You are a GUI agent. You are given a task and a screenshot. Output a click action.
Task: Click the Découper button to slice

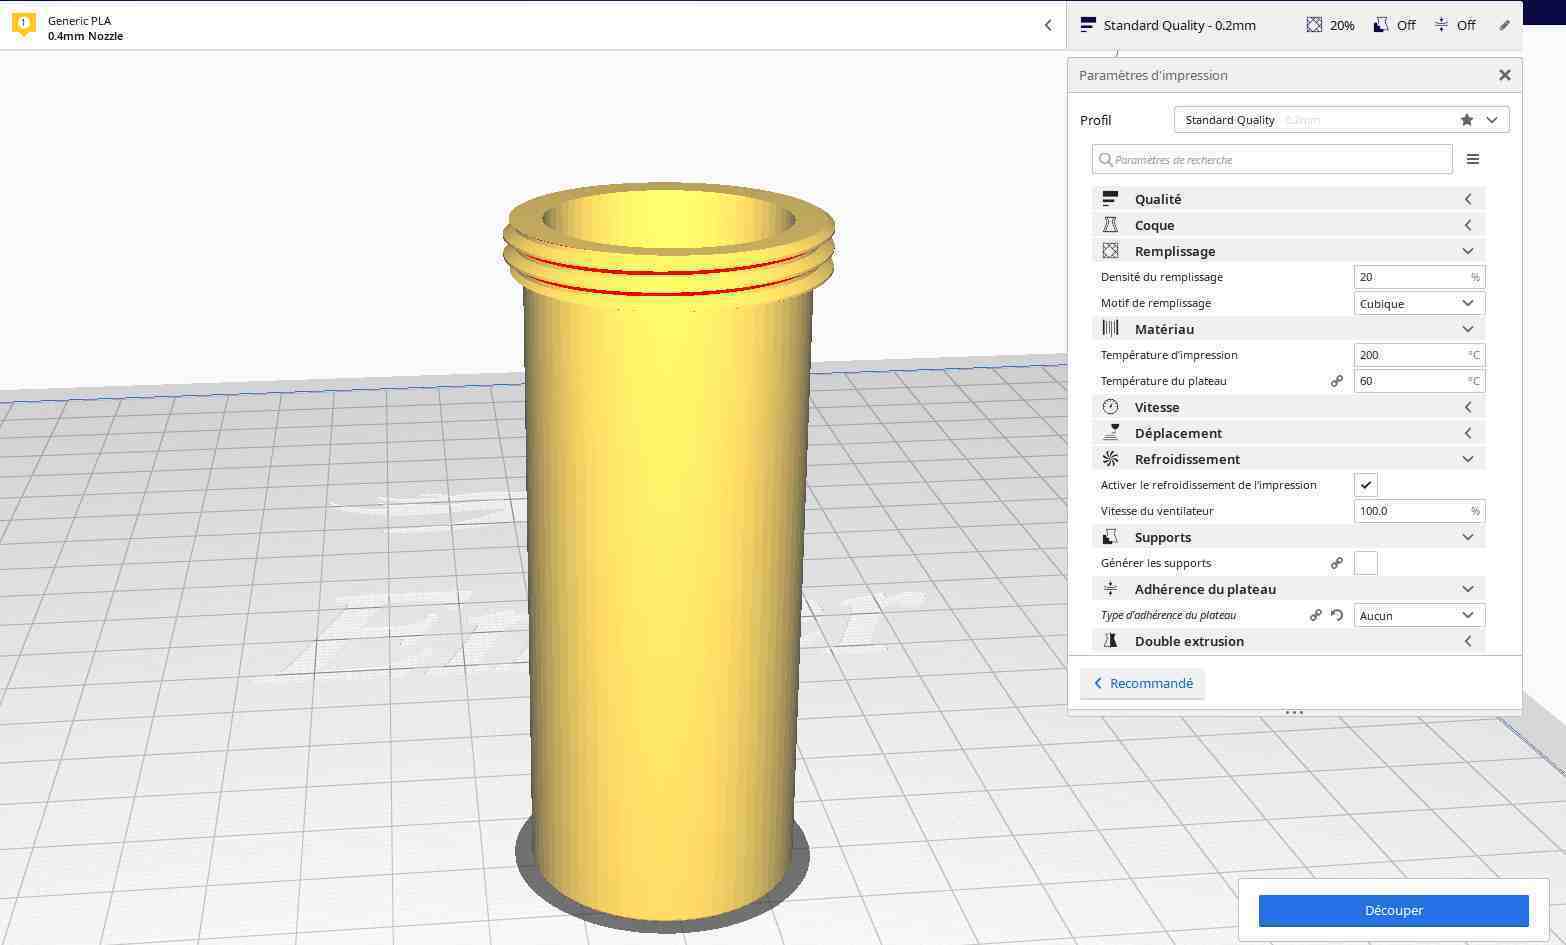pos(1393,910)
